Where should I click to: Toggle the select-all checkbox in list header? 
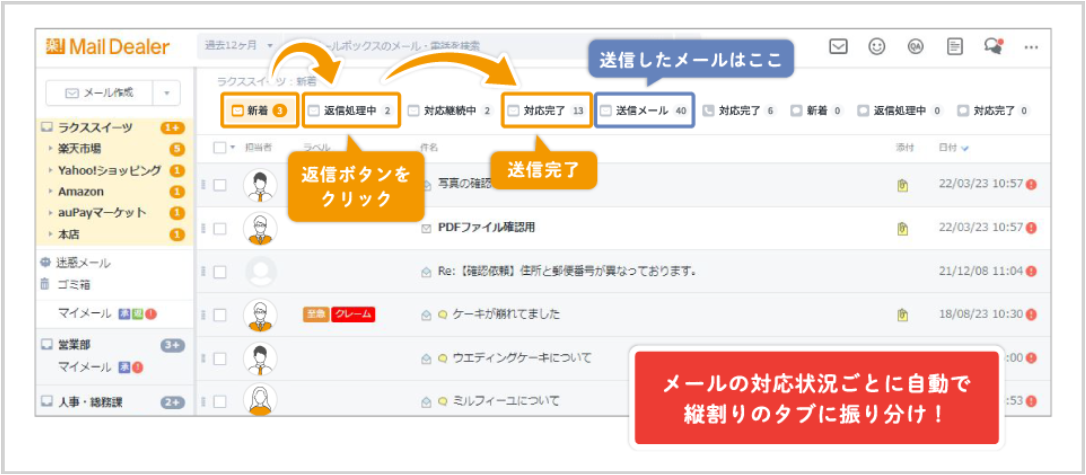220,147
